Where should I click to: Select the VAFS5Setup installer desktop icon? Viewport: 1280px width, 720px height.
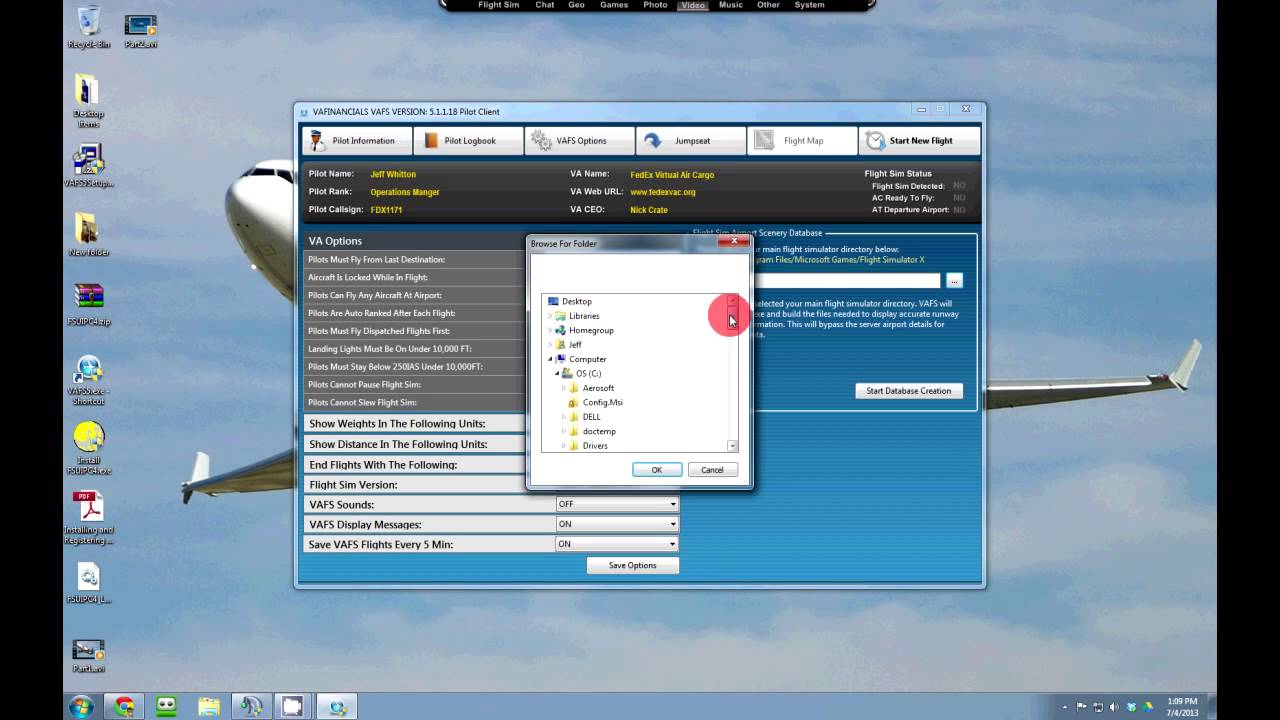[88, 166]
